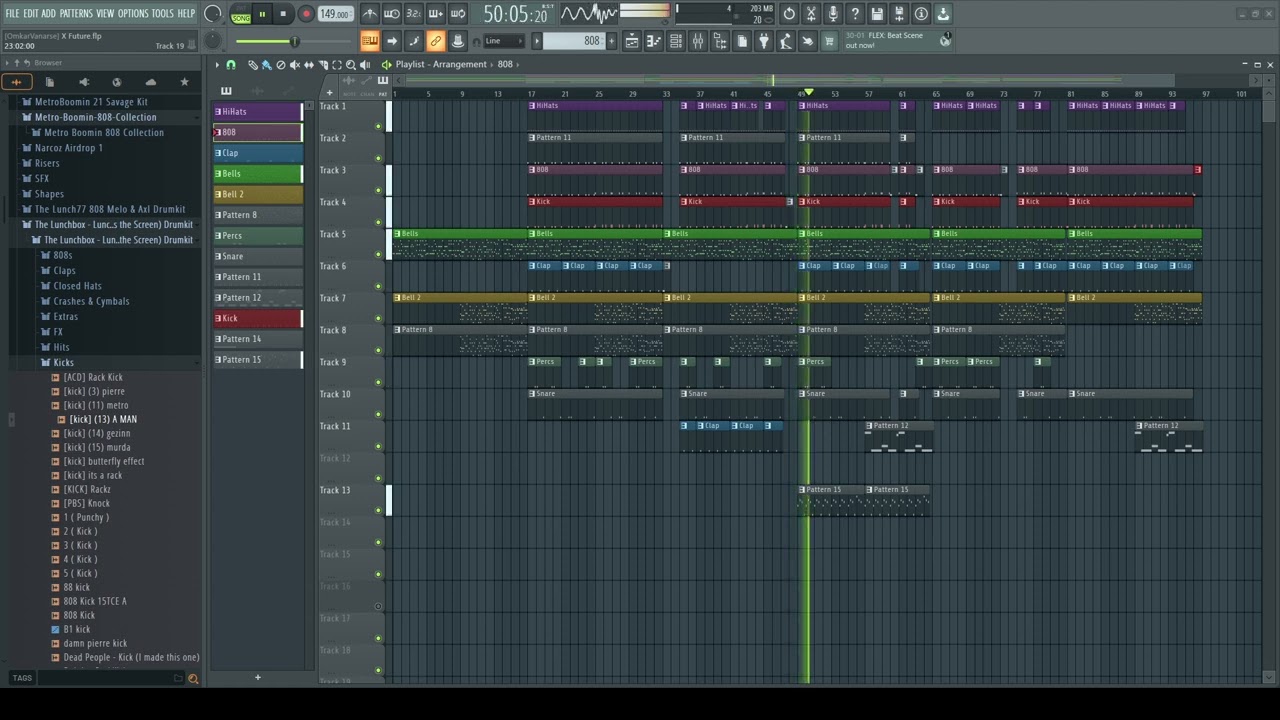Open the snap Line dropdown
Image resolution: width=1280 pixels, height=720 pixels.
tap(503, 41)
